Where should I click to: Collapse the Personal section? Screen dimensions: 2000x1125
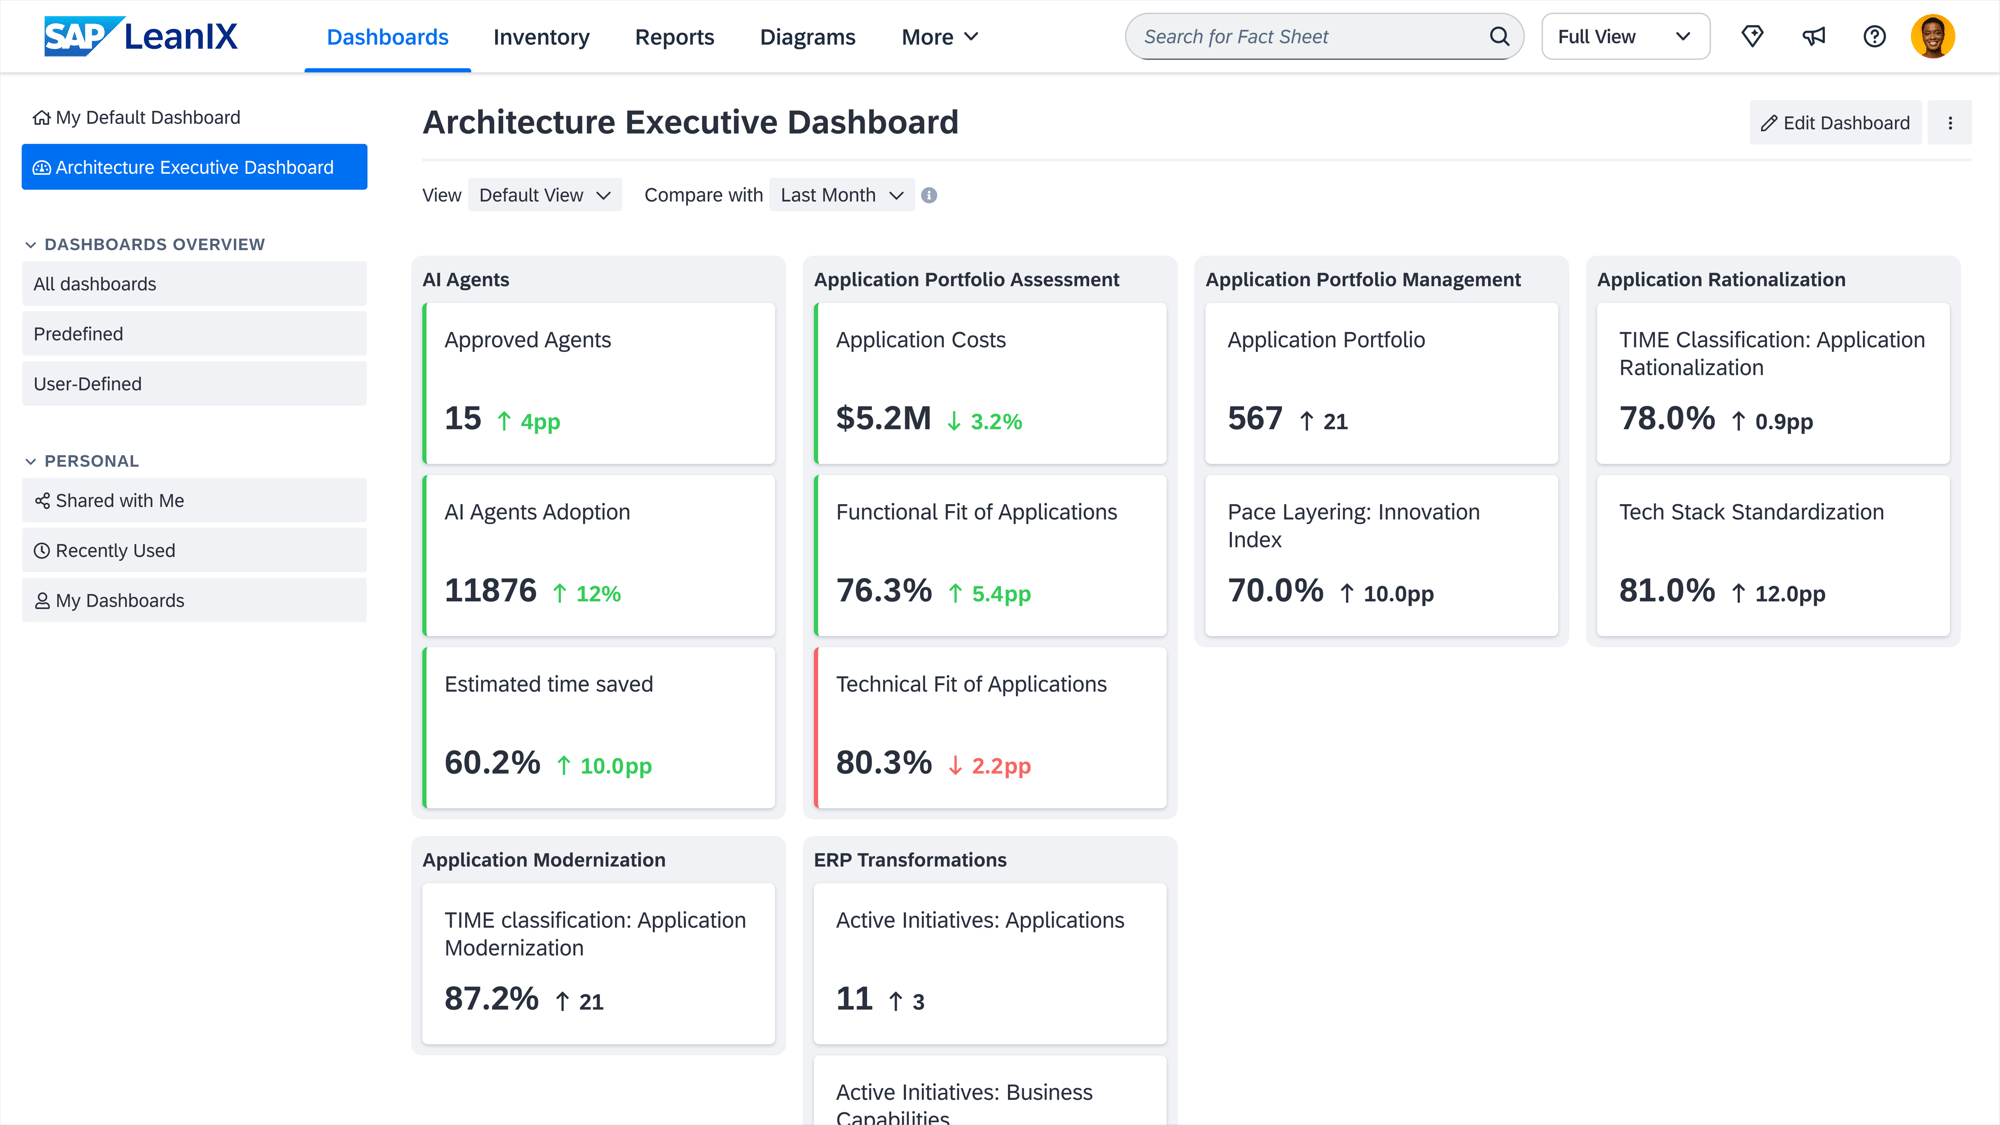[x=30, y=461]
